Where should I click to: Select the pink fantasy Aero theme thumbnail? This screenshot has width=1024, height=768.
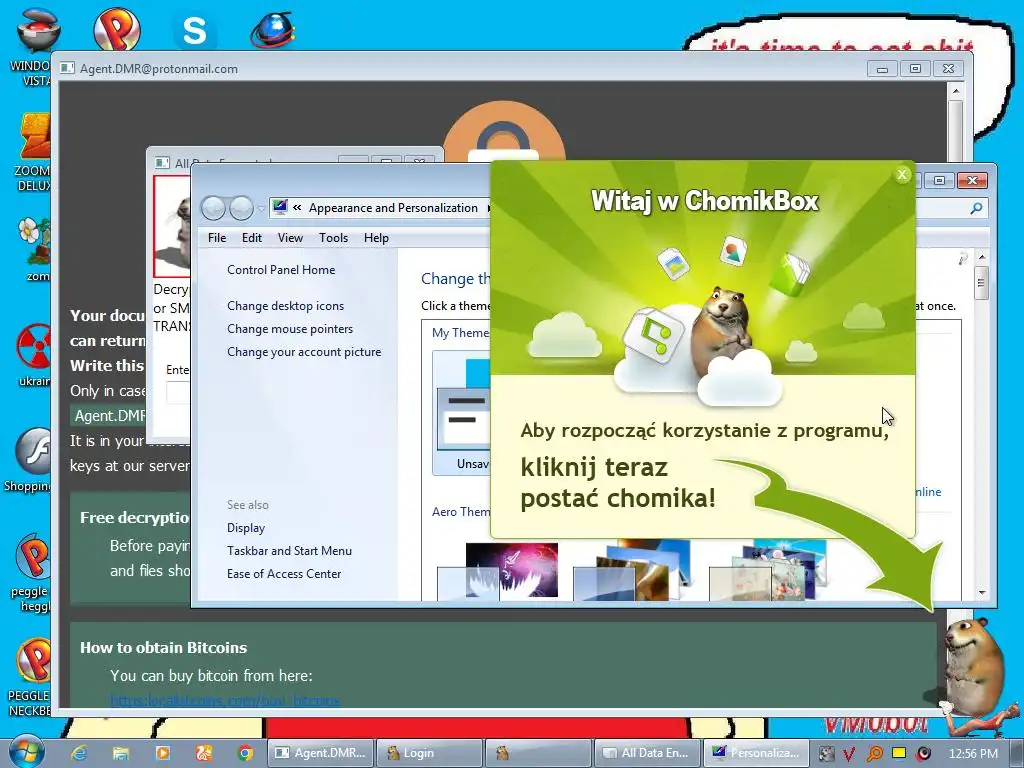click(x=498, y=571)
